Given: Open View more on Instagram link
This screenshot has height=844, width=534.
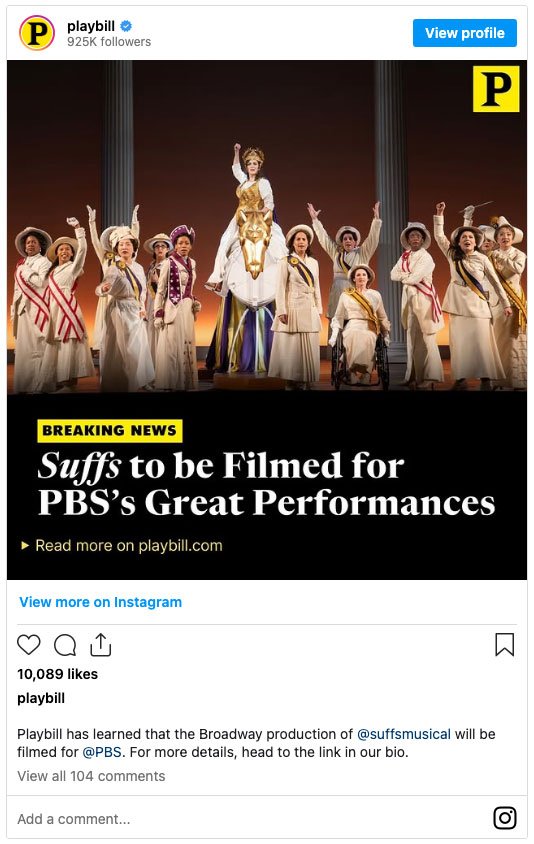Looking at the screenshot, I should coord(101,602).
